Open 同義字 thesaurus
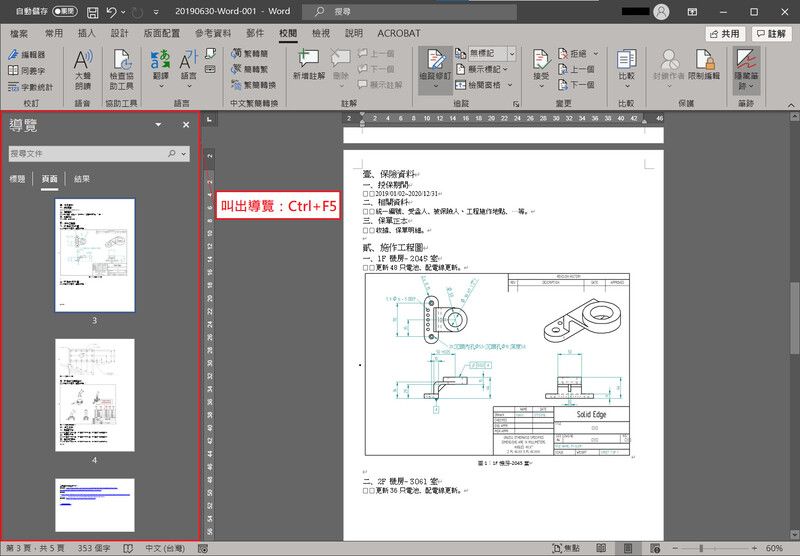Image resolution: width=800 pixels, height=556 pixels. click(27, 70)
